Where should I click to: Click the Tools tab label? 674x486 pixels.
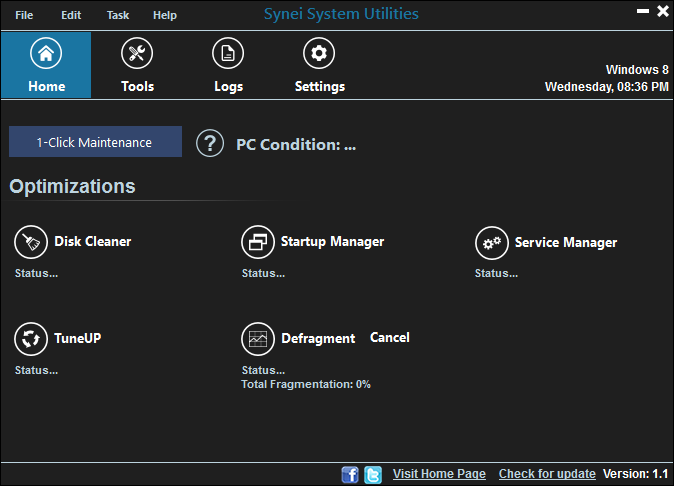pos(138,86)
